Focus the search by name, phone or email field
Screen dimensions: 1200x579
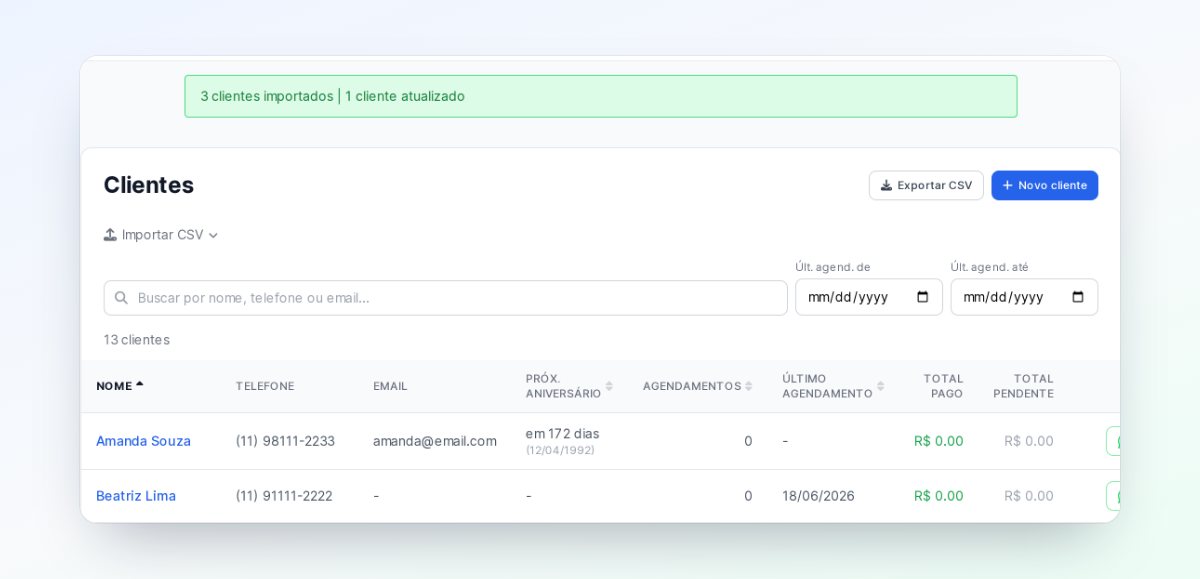445,298
